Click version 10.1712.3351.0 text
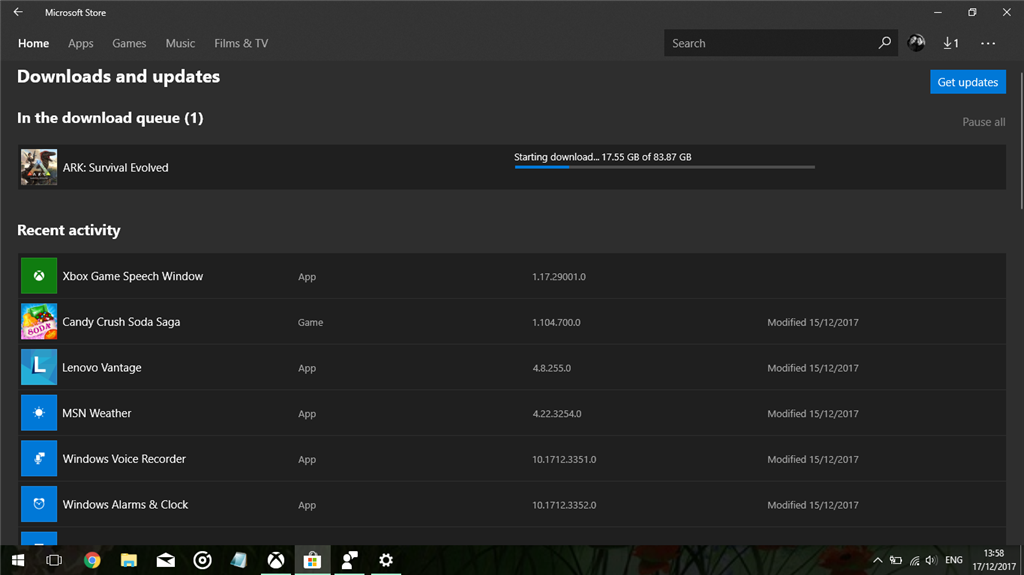Screen dimensions: 1024x575 (564, 460)
